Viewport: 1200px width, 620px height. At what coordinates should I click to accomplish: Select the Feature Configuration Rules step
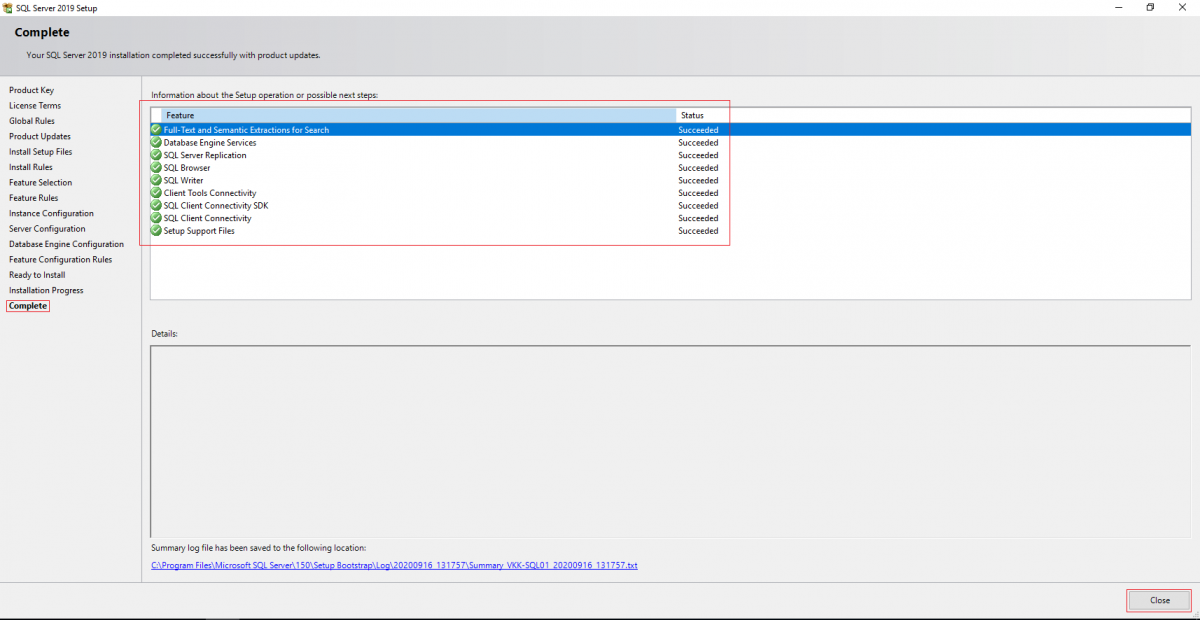61,259
